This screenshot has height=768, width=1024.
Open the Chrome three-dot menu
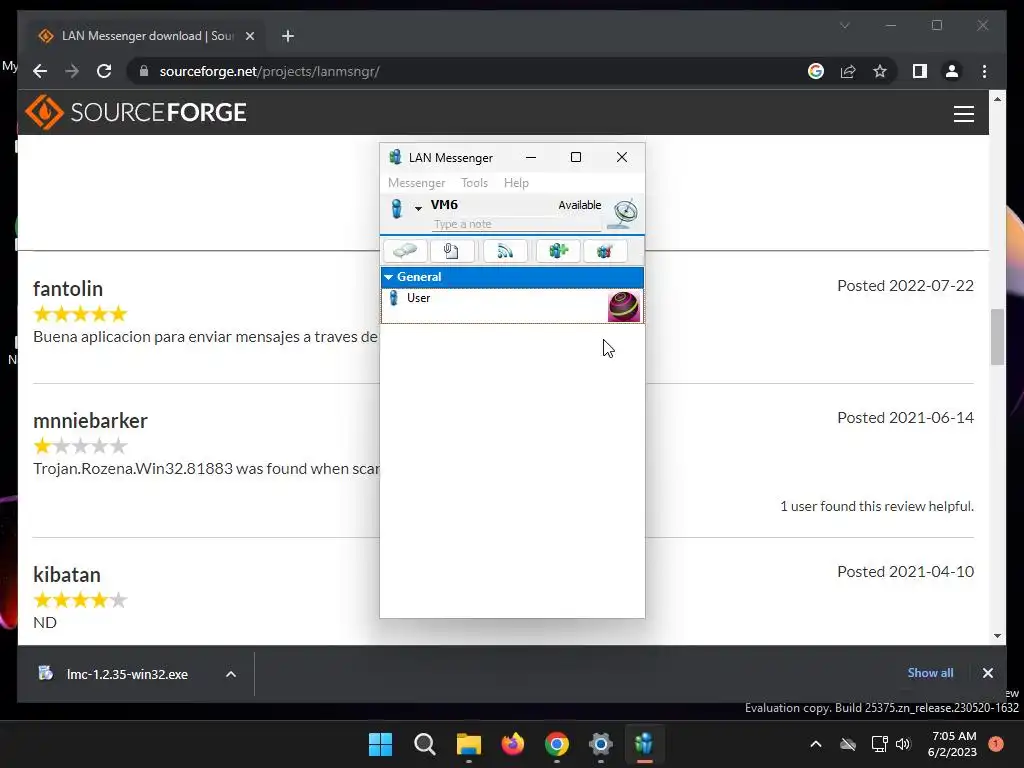coord(984,71)
